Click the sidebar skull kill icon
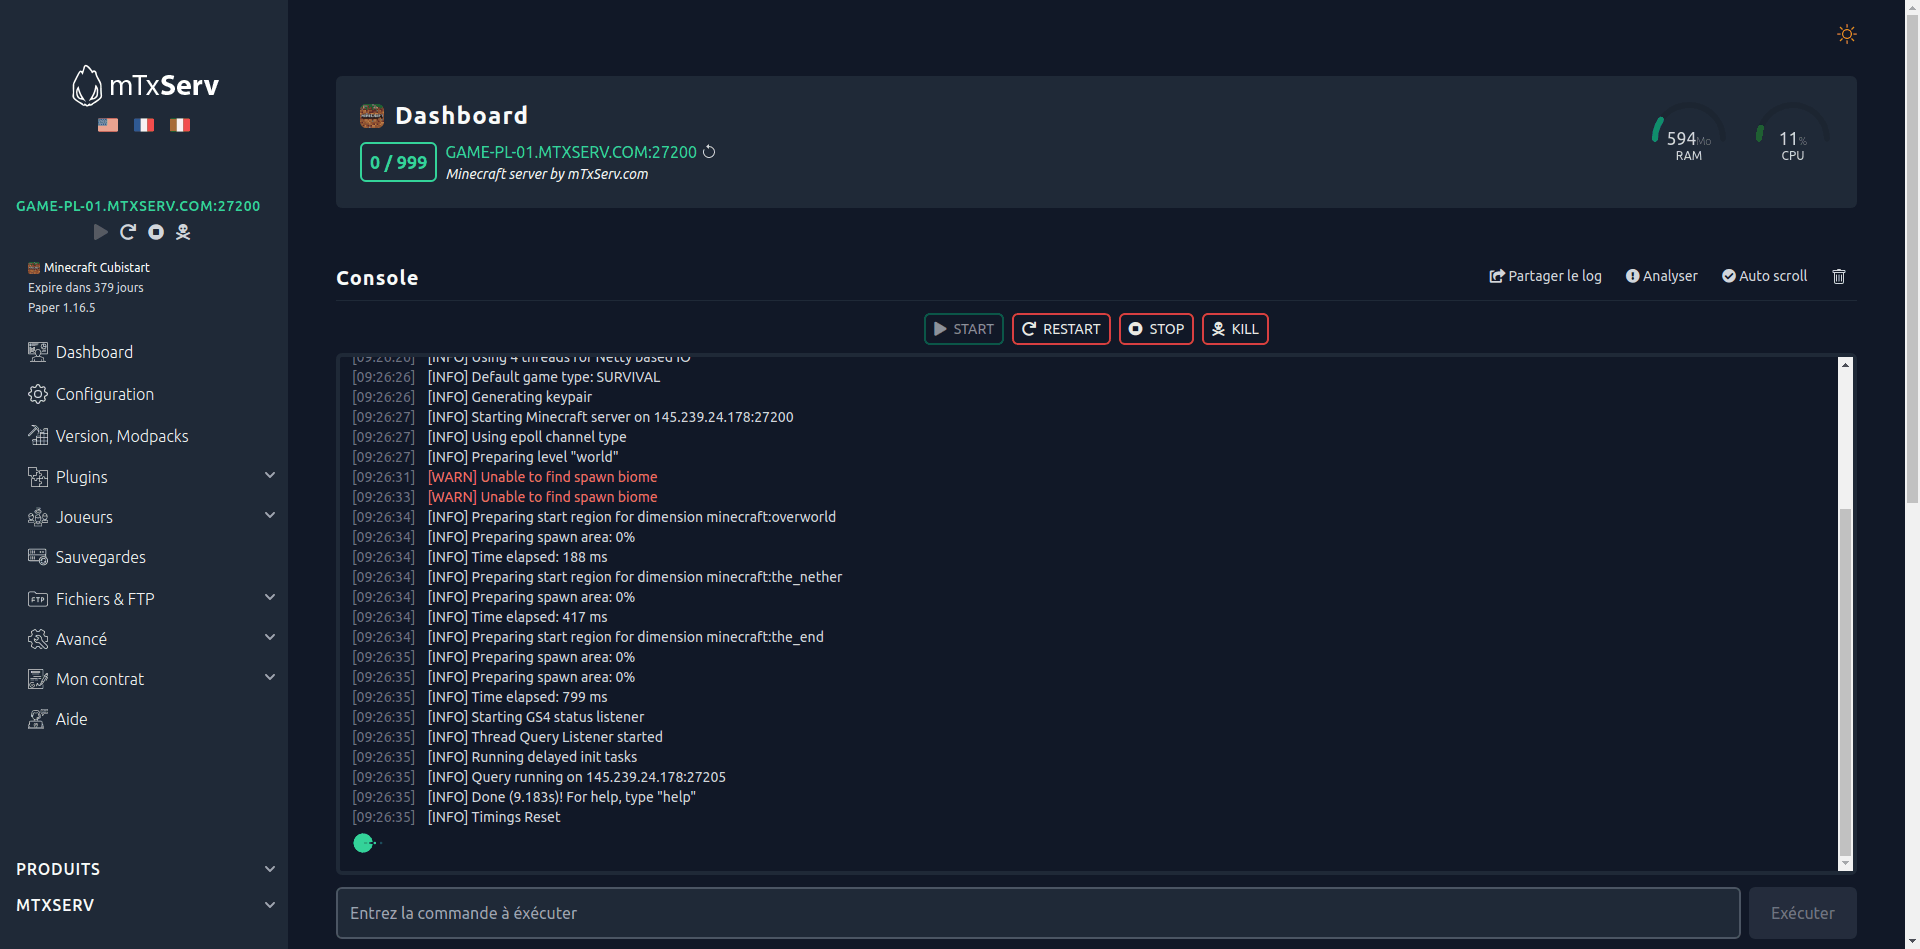1920x949 pixels. coord(183,232)
